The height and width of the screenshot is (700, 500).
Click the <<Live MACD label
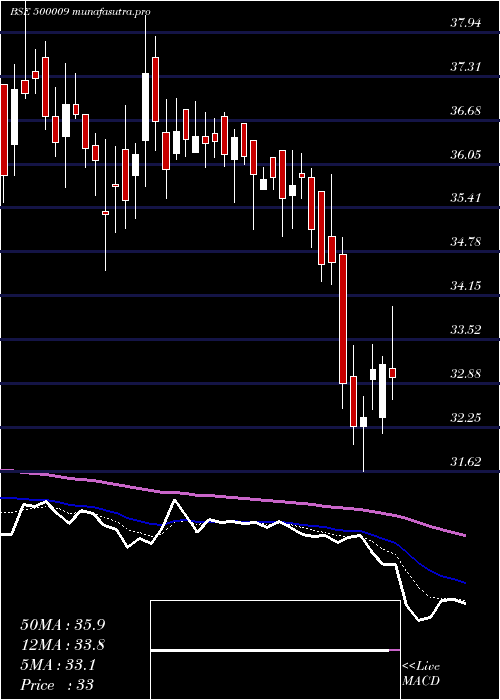[421, 674]
